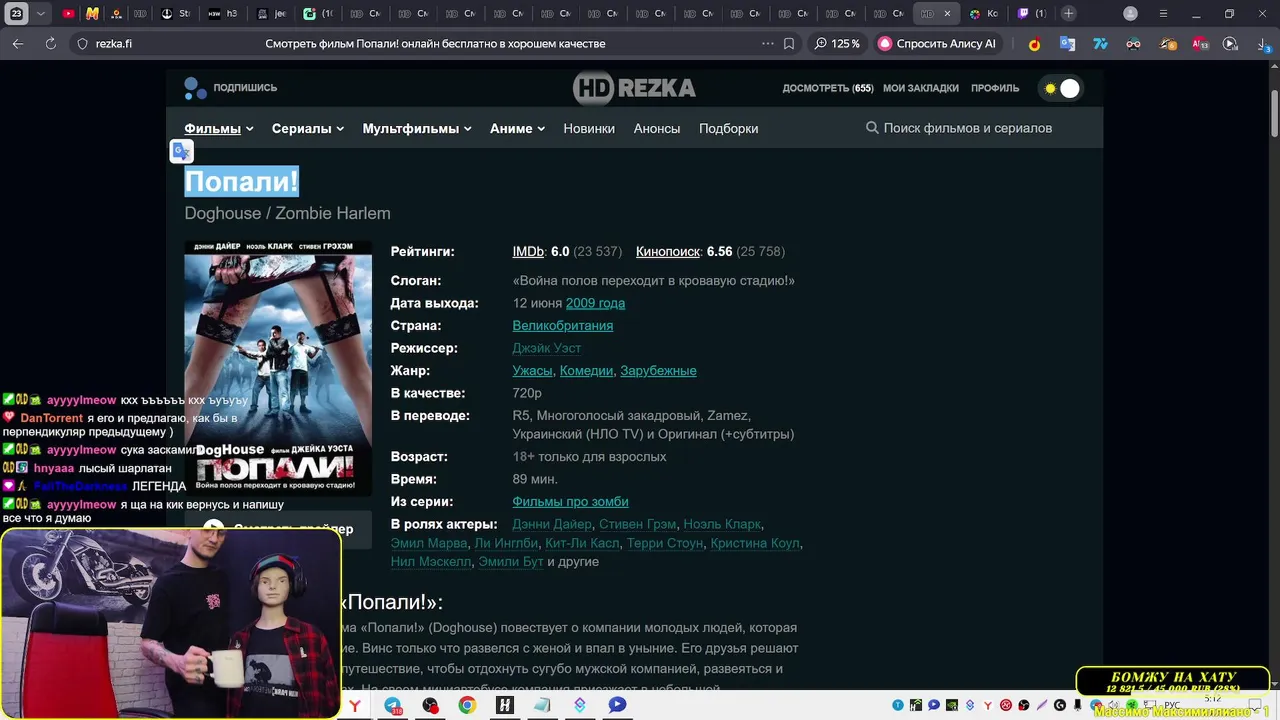Open the Кинопоиск rating link
The image size is (1280, 720).
pos(668,252)
